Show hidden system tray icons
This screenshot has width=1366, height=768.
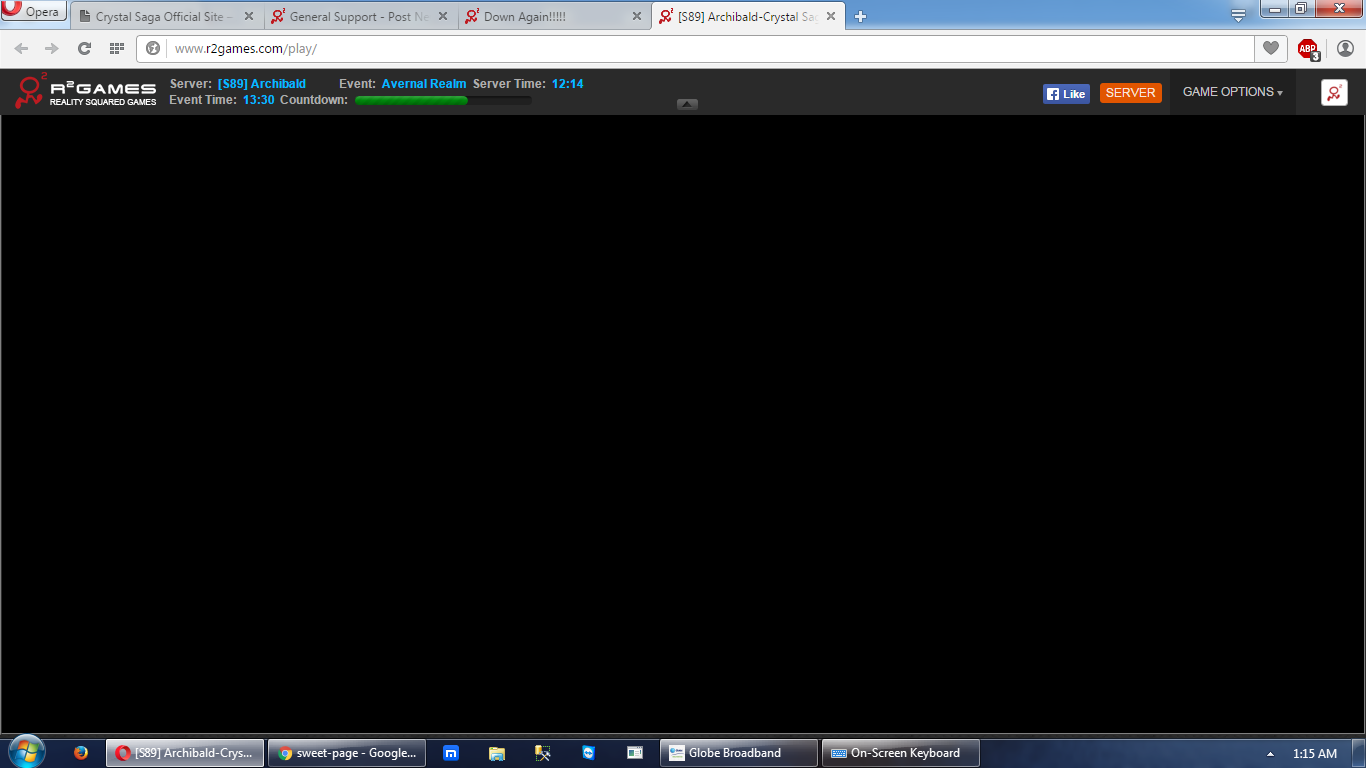point(1270,754)
